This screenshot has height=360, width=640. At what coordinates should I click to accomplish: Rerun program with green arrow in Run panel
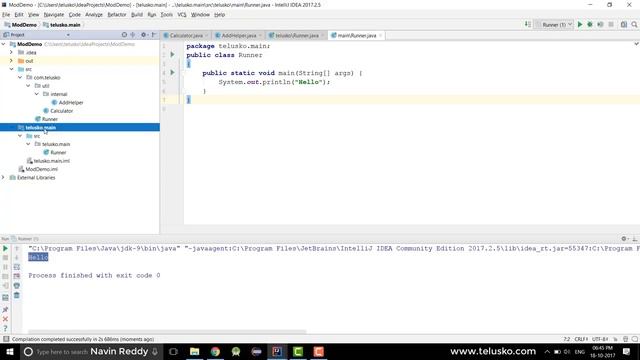point(5,248)
